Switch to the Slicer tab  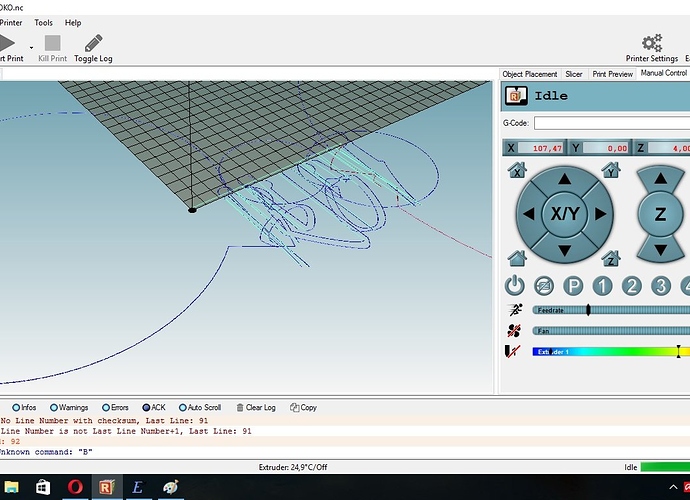[573, 74]
